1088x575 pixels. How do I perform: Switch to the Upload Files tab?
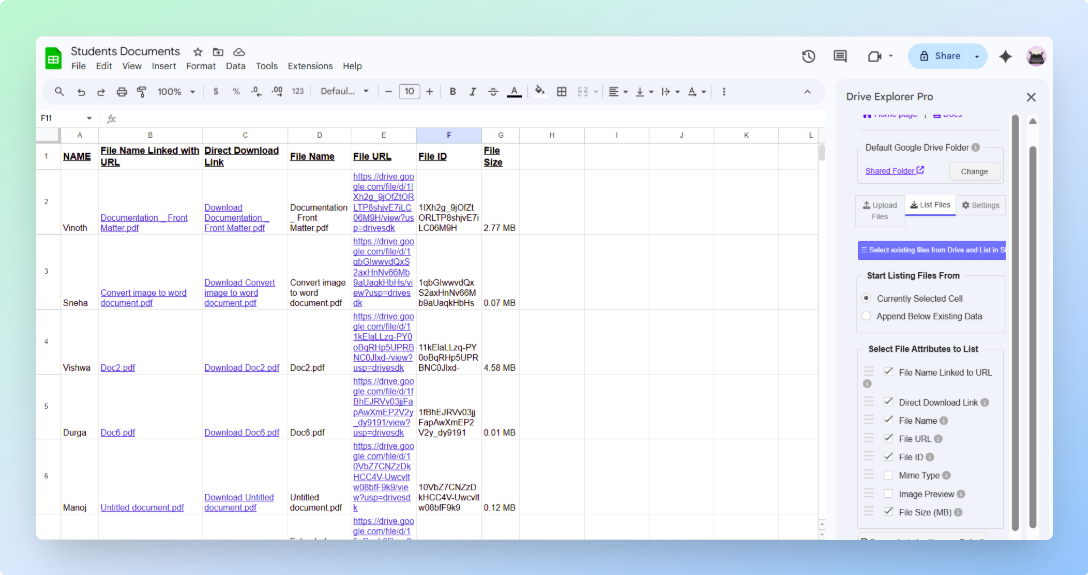click(x=880, y=210)
